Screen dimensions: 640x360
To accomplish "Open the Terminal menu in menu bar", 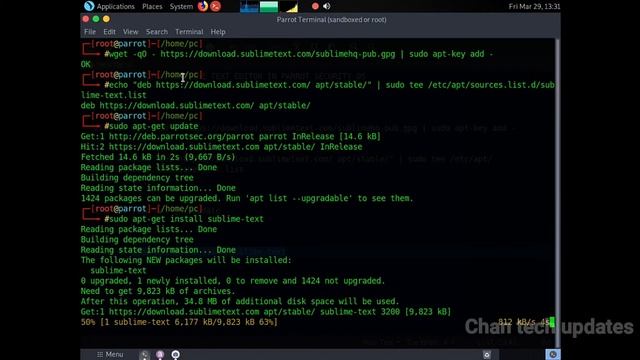I will pos(189,31).
